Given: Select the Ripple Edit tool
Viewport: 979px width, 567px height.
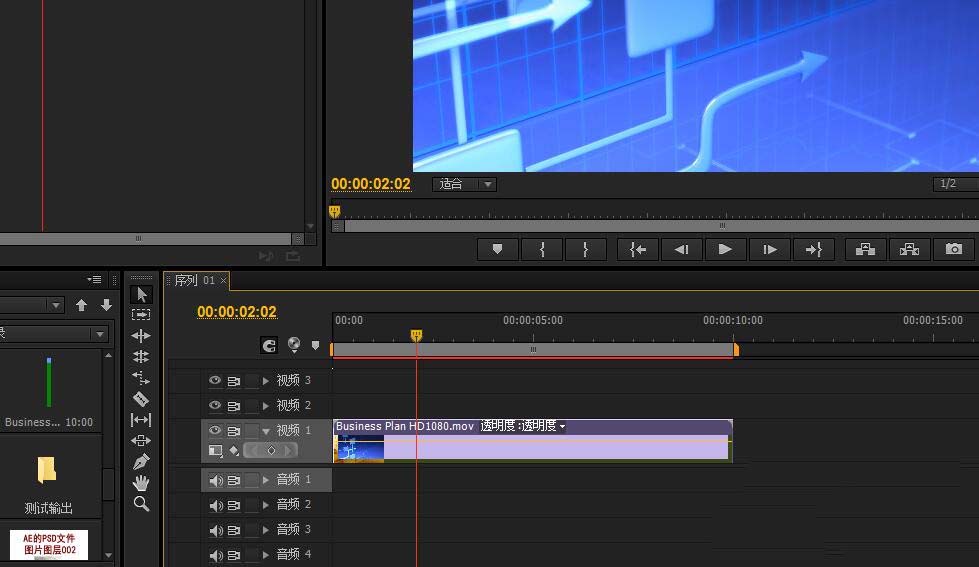Looking at the screenshot, I should point(141,336).
